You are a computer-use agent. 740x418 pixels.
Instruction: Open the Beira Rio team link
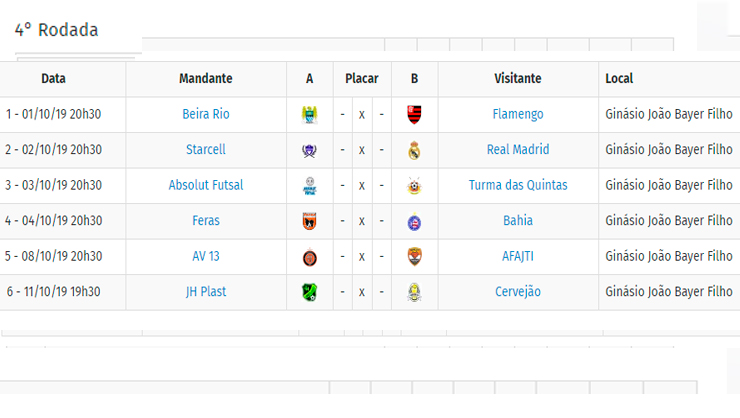pyautogui.click(x=206, y=114)
